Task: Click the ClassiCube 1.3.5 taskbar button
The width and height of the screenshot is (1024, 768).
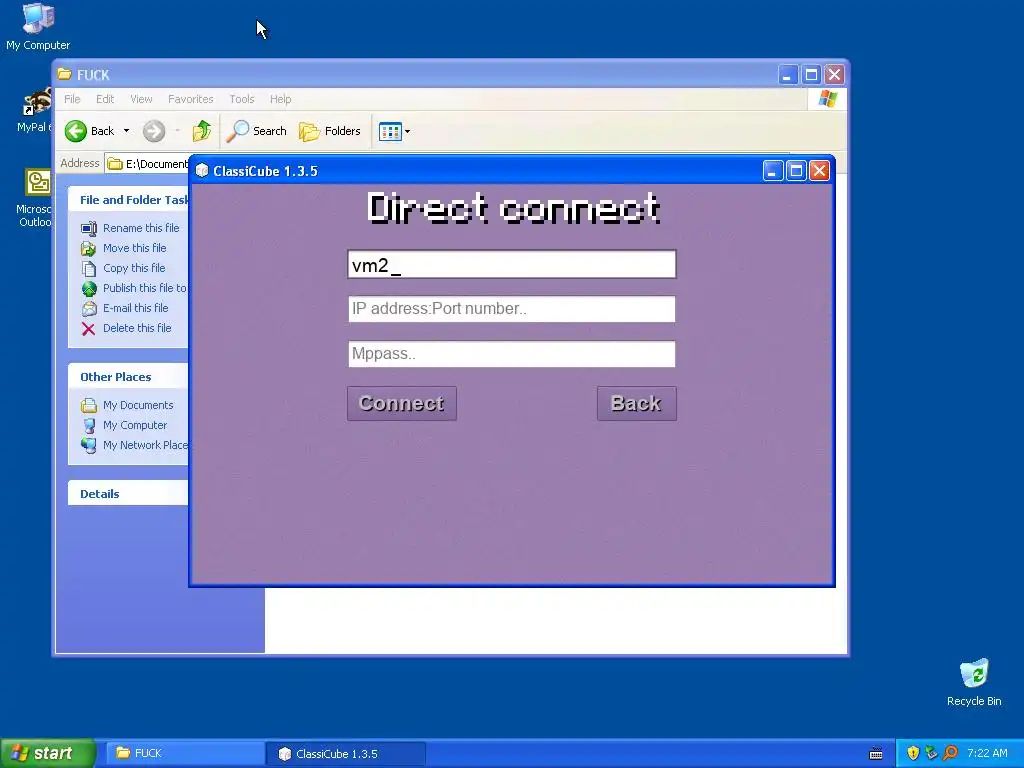Action: point(346,754)
